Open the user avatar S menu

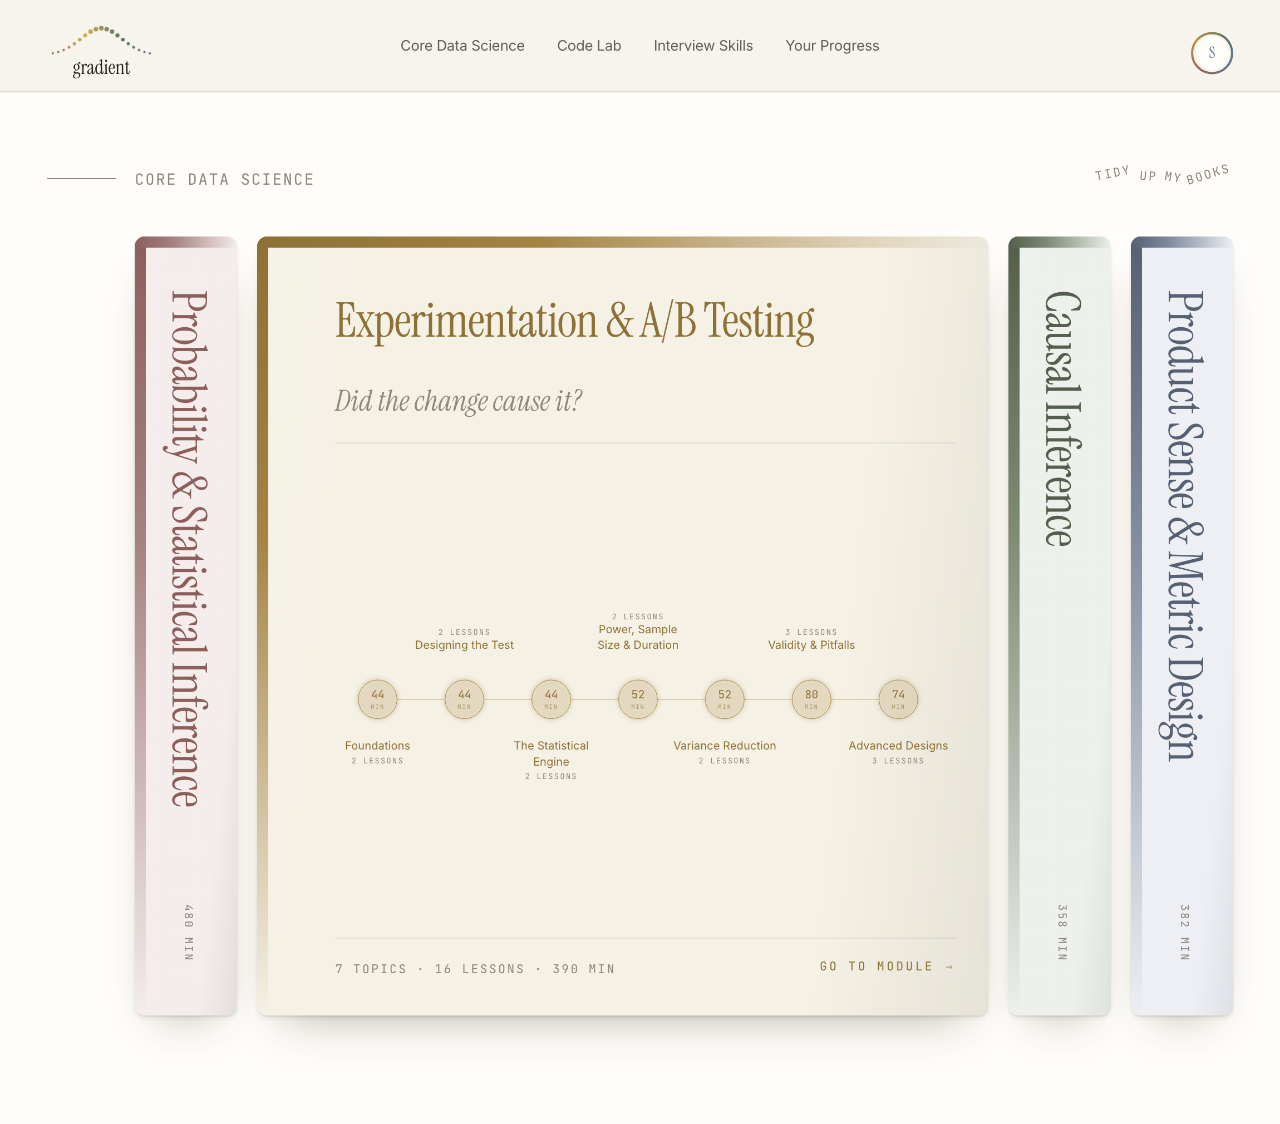tap(1212, 53)
